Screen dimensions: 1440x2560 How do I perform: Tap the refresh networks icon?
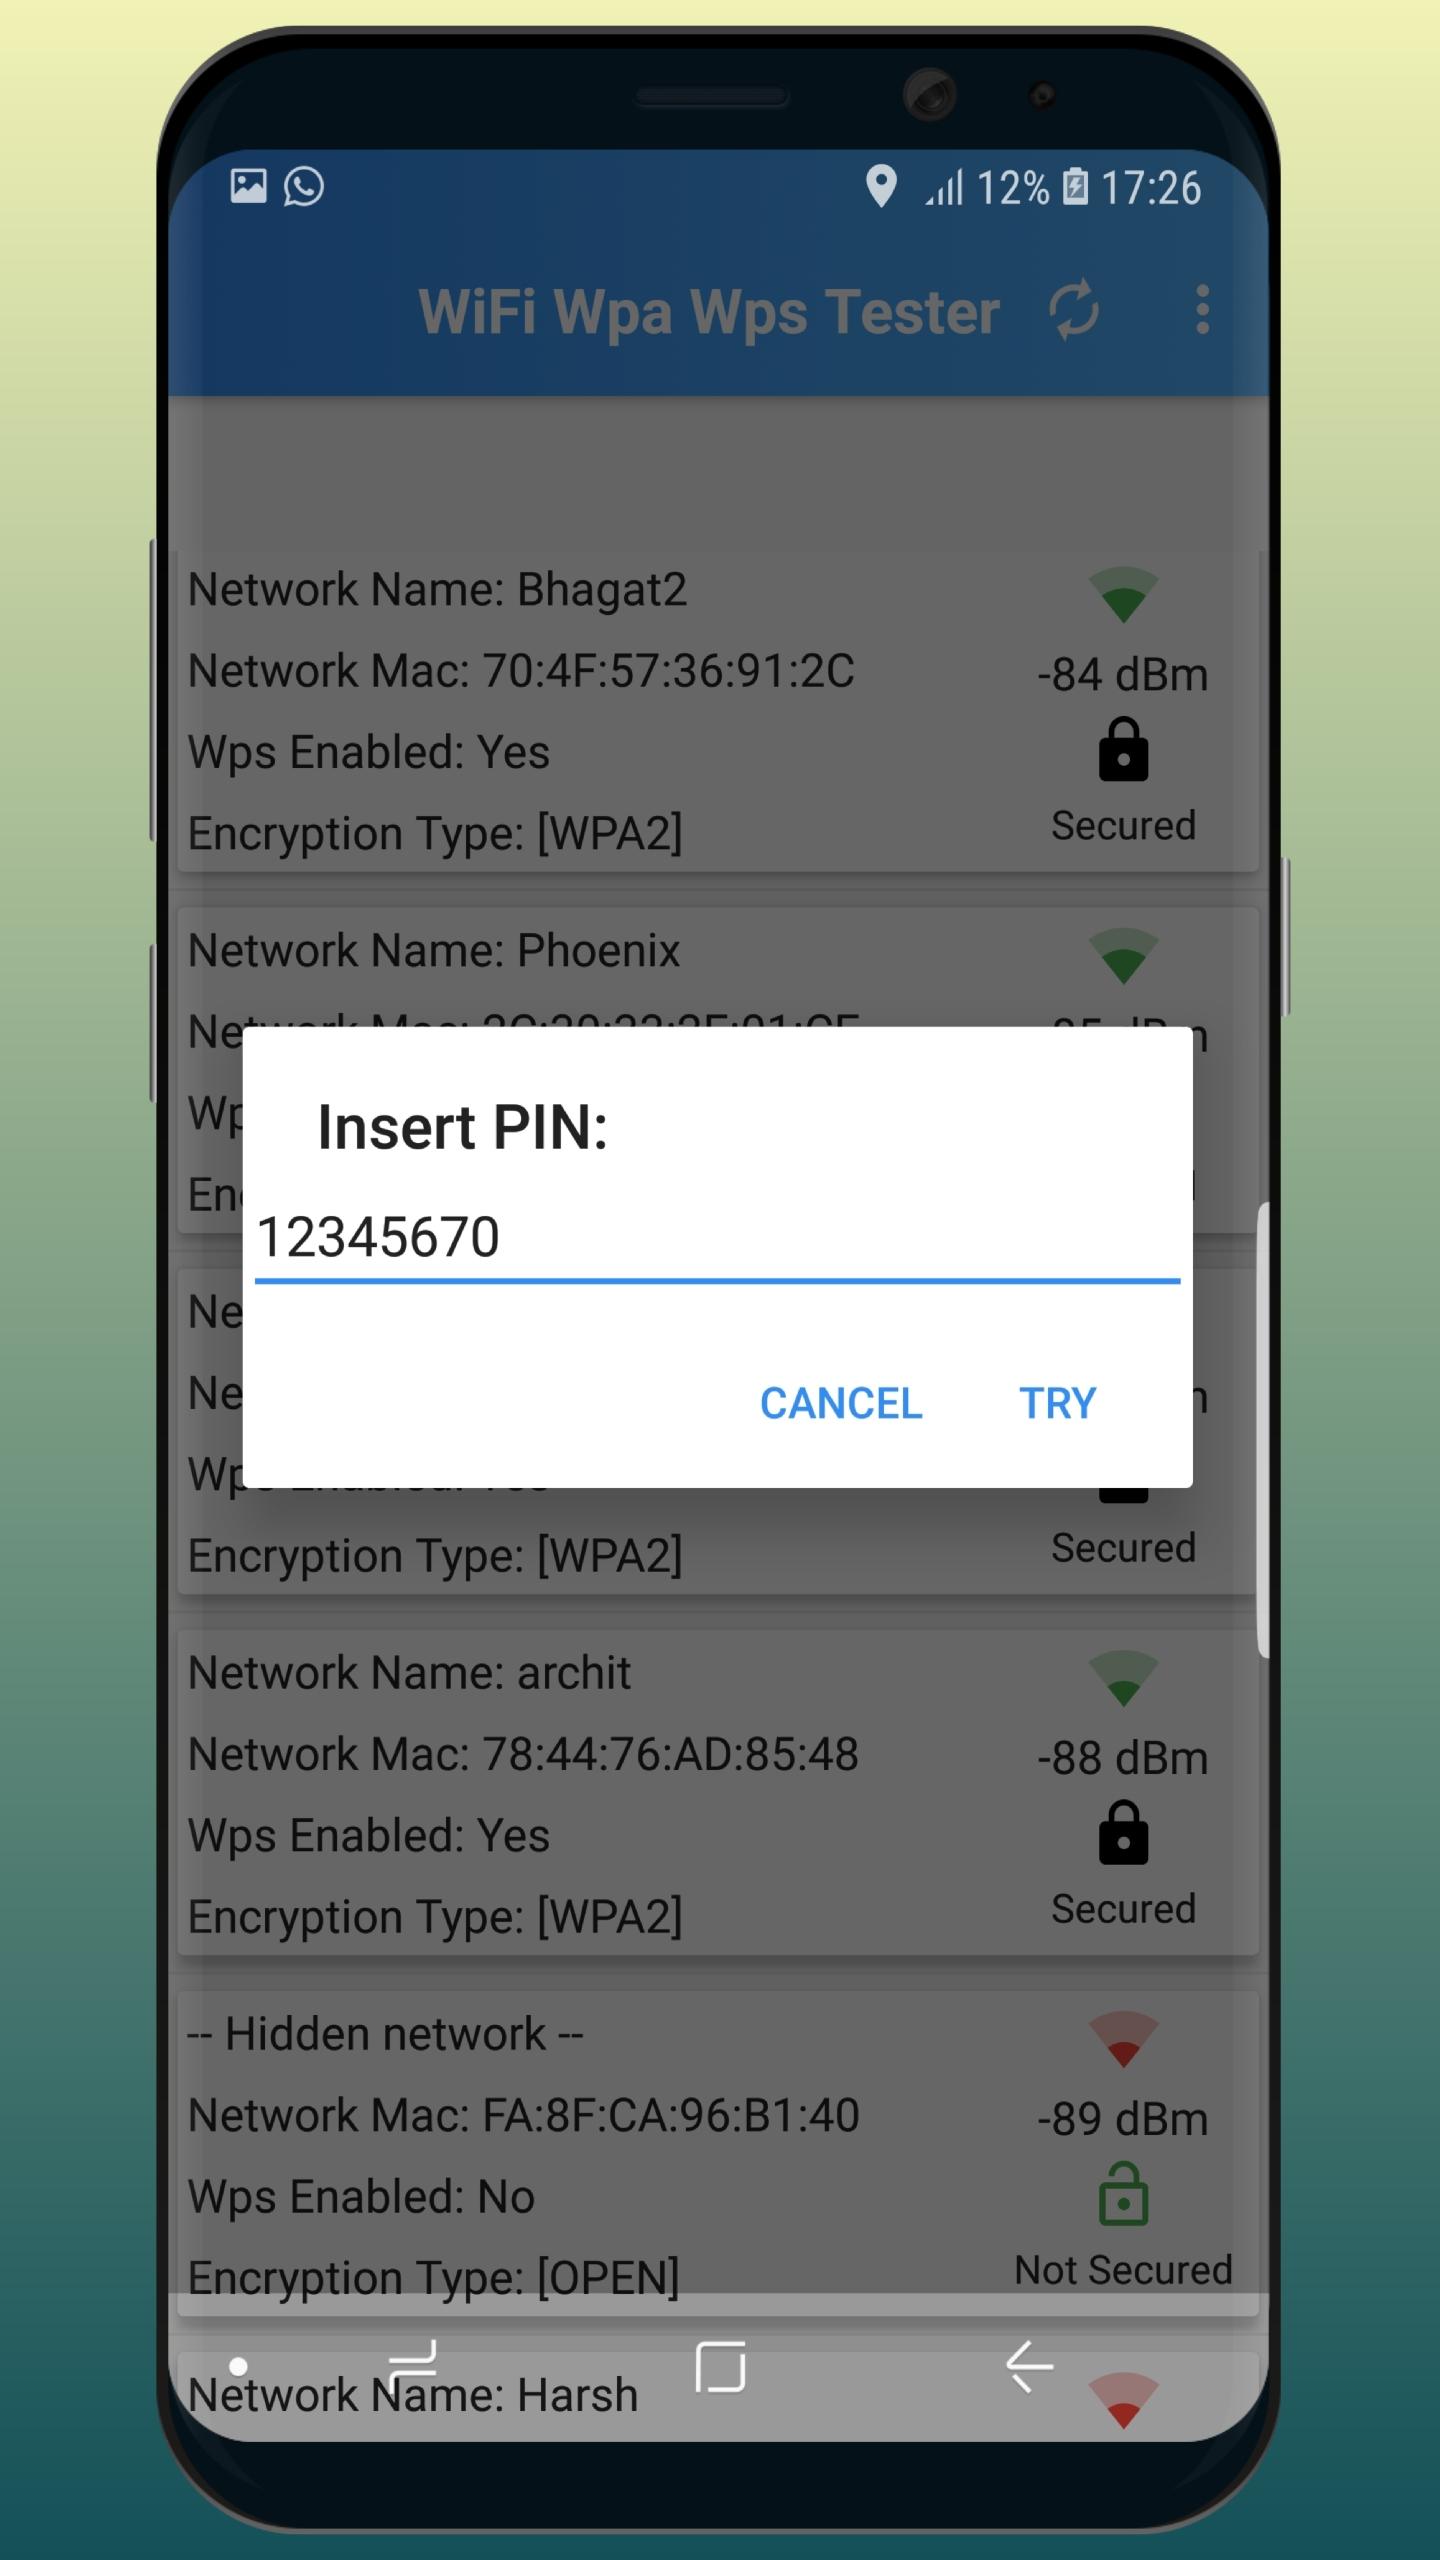click(x=1073, y=311)
